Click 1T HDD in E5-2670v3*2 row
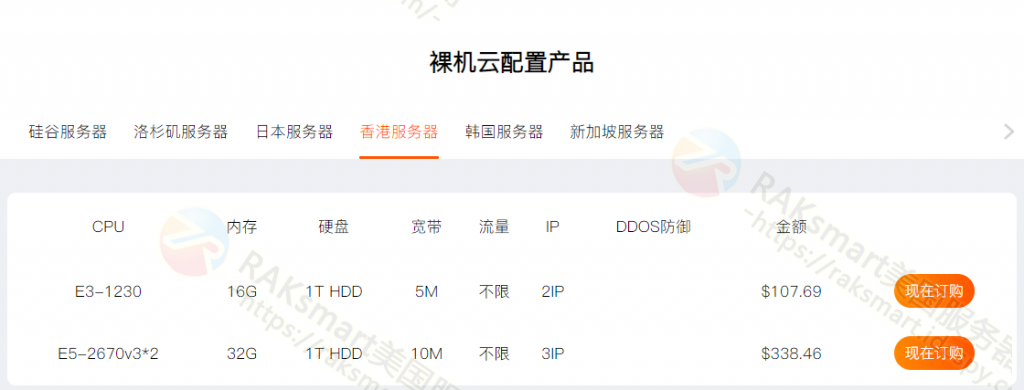The image size is (1024, 390). click(x=334, y=354)
